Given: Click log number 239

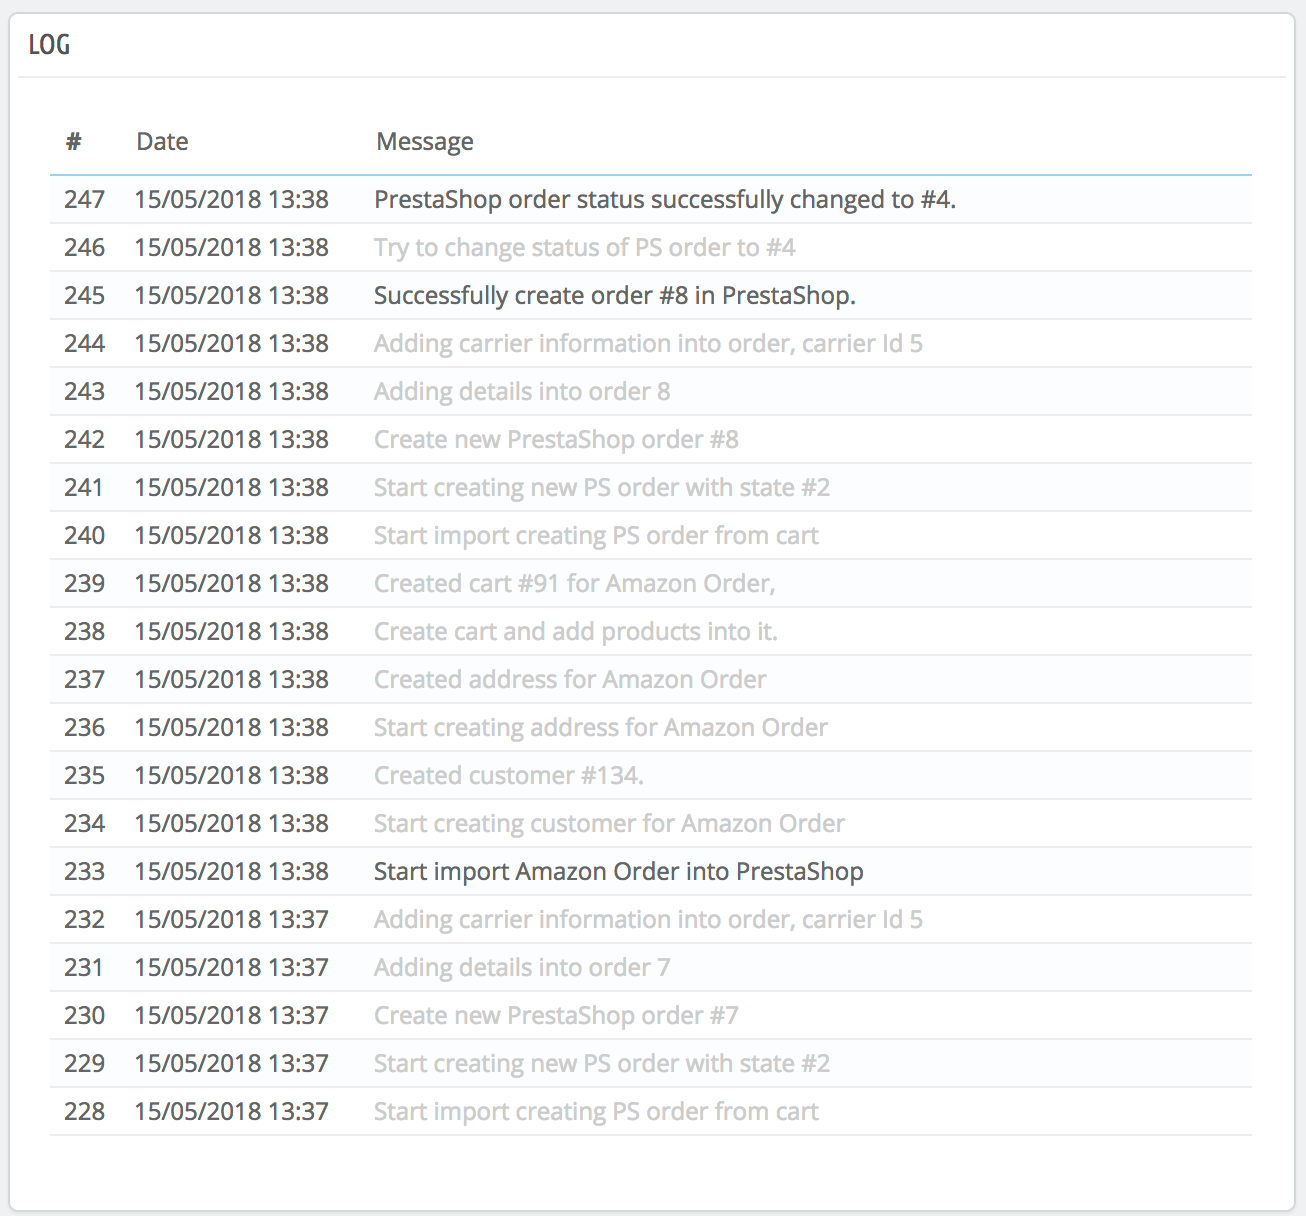Looking at the screenshot, I should [84, 583].
